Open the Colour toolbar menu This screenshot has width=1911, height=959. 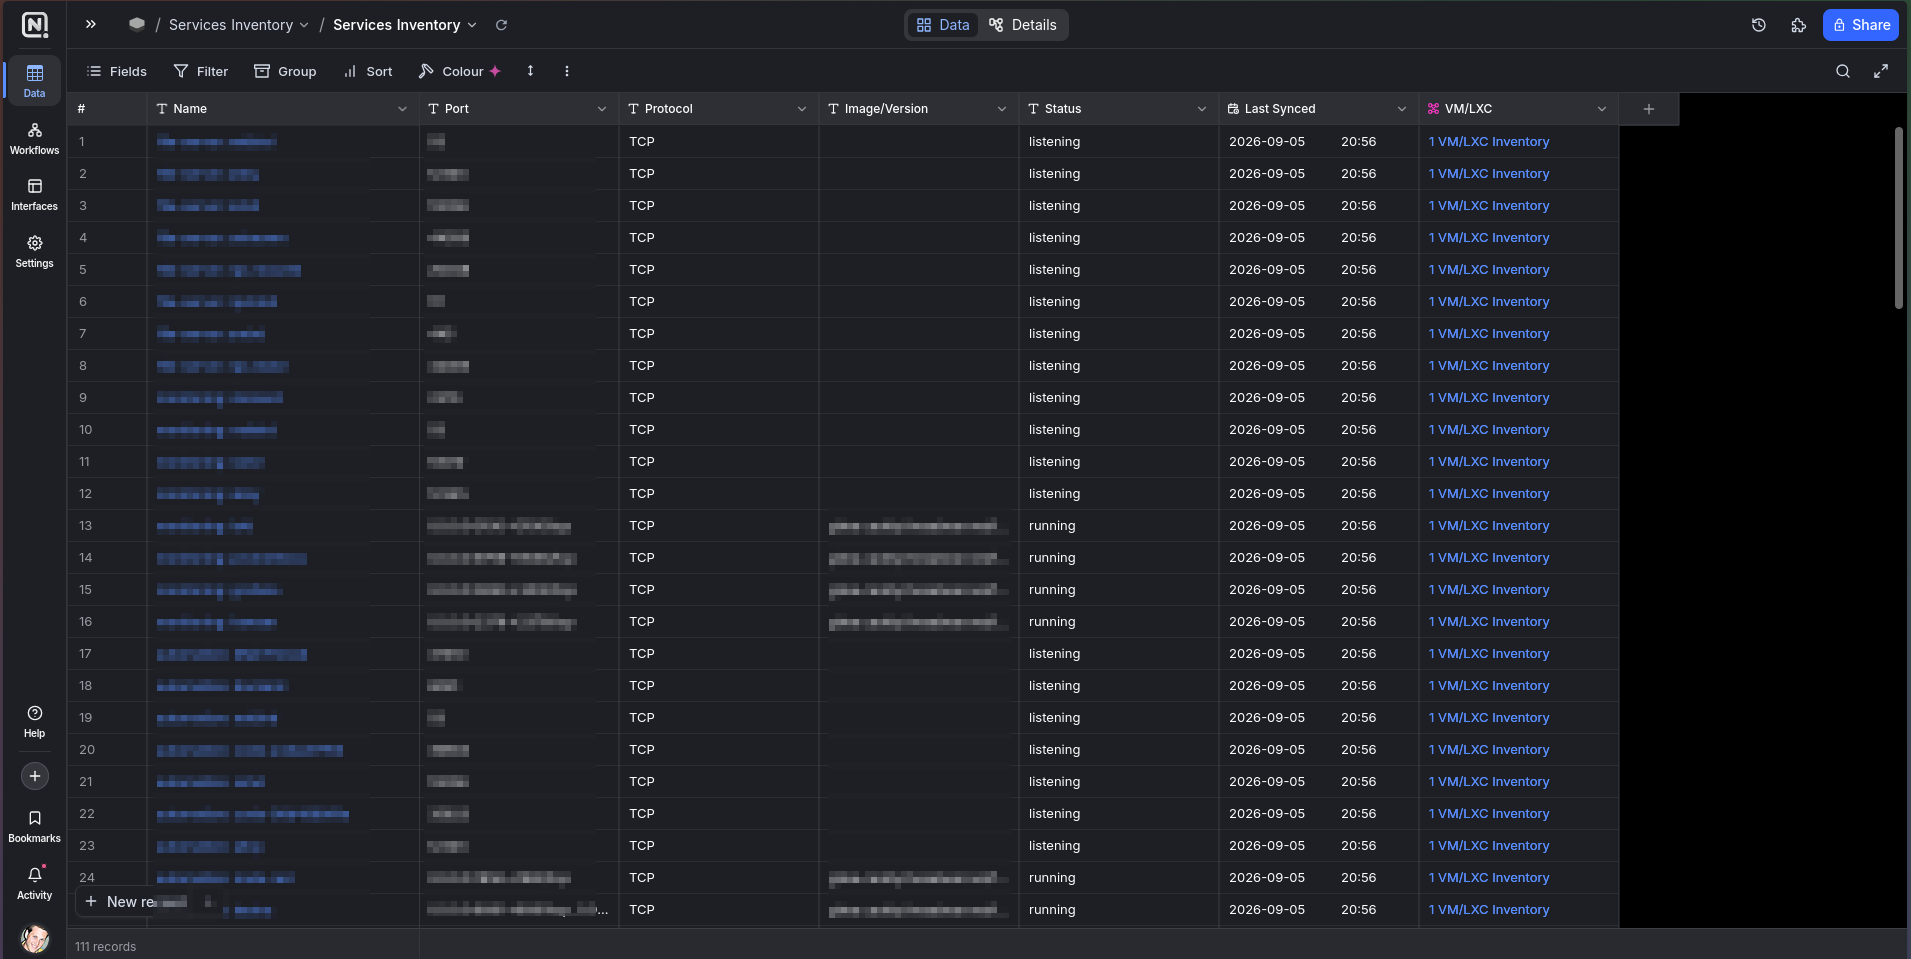[459, 71]
